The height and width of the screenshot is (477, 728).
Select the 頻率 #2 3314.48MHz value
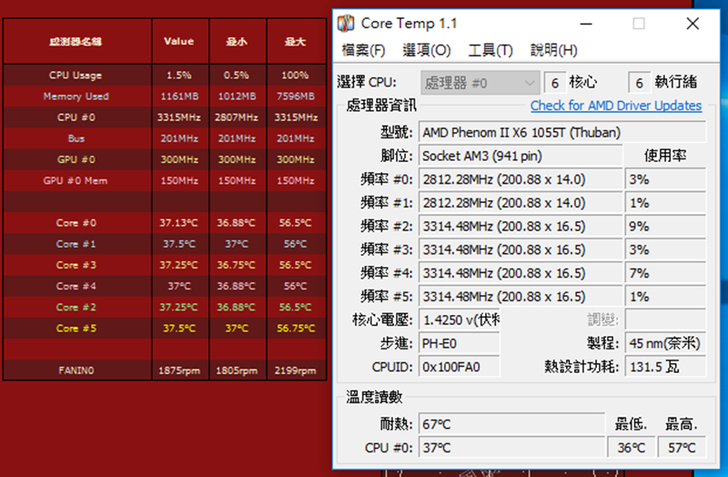520,227
